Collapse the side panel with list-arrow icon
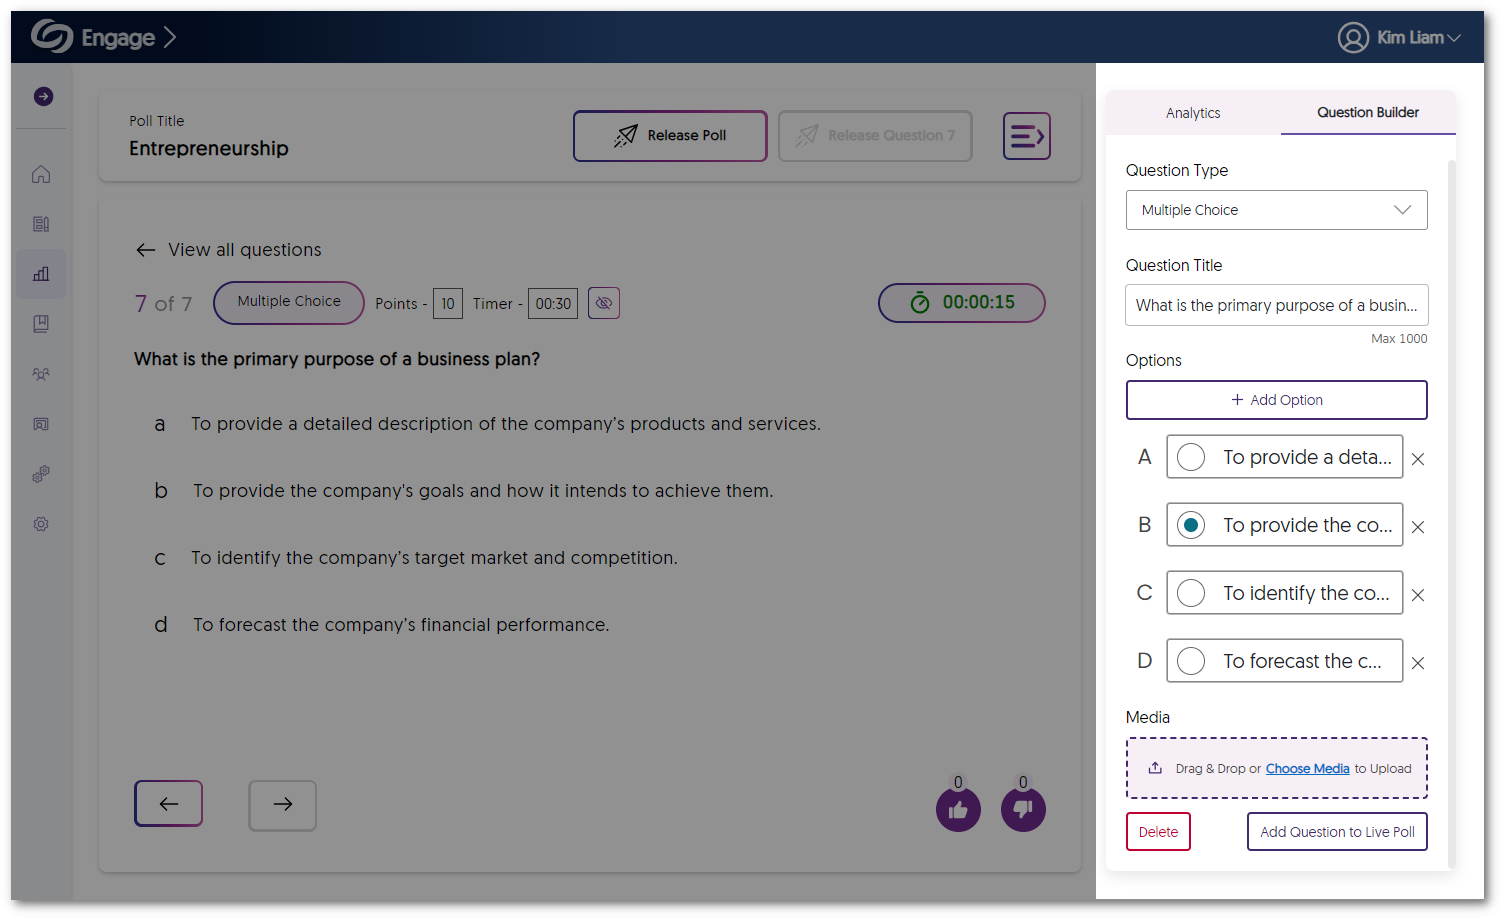The width and height of the screenshot is (1503, 919). [x=1026, y=136]
